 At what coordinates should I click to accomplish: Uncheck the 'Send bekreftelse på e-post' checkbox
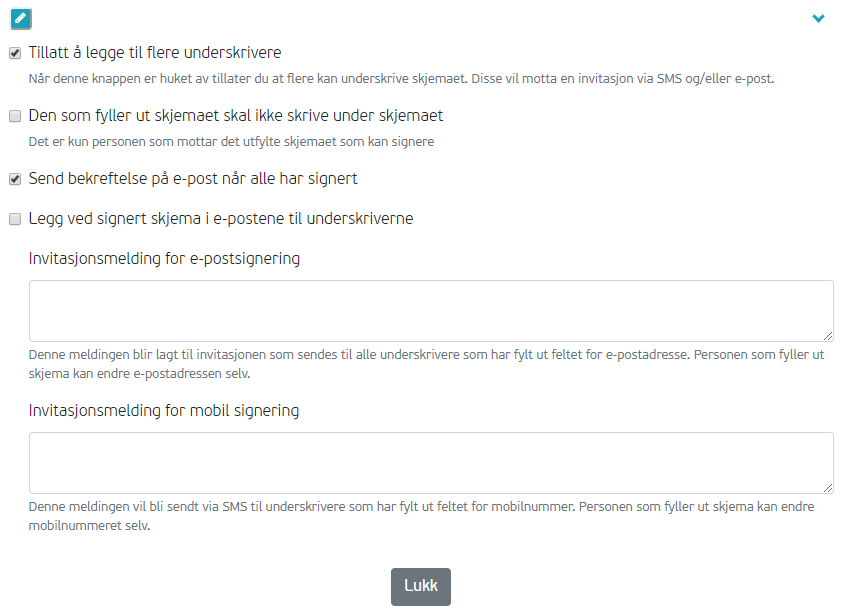click(x=15, y=179)
